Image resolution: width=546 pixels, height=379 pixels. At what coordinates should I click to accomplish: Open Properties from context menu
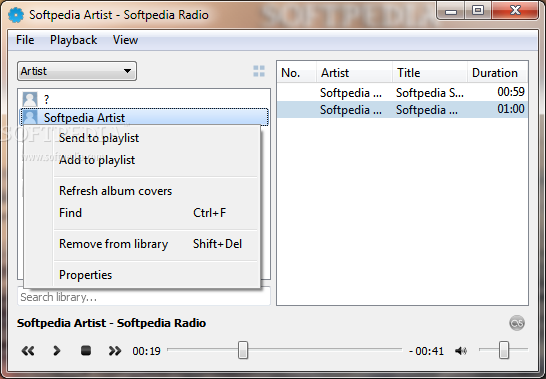[x=142, y=275]
